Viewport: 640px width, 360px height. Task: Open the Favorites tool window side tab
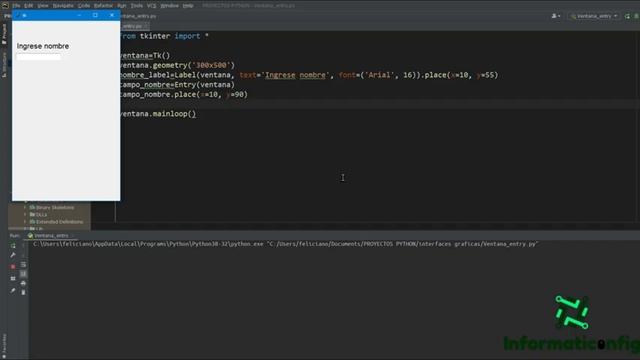click(x=4, y=345)
